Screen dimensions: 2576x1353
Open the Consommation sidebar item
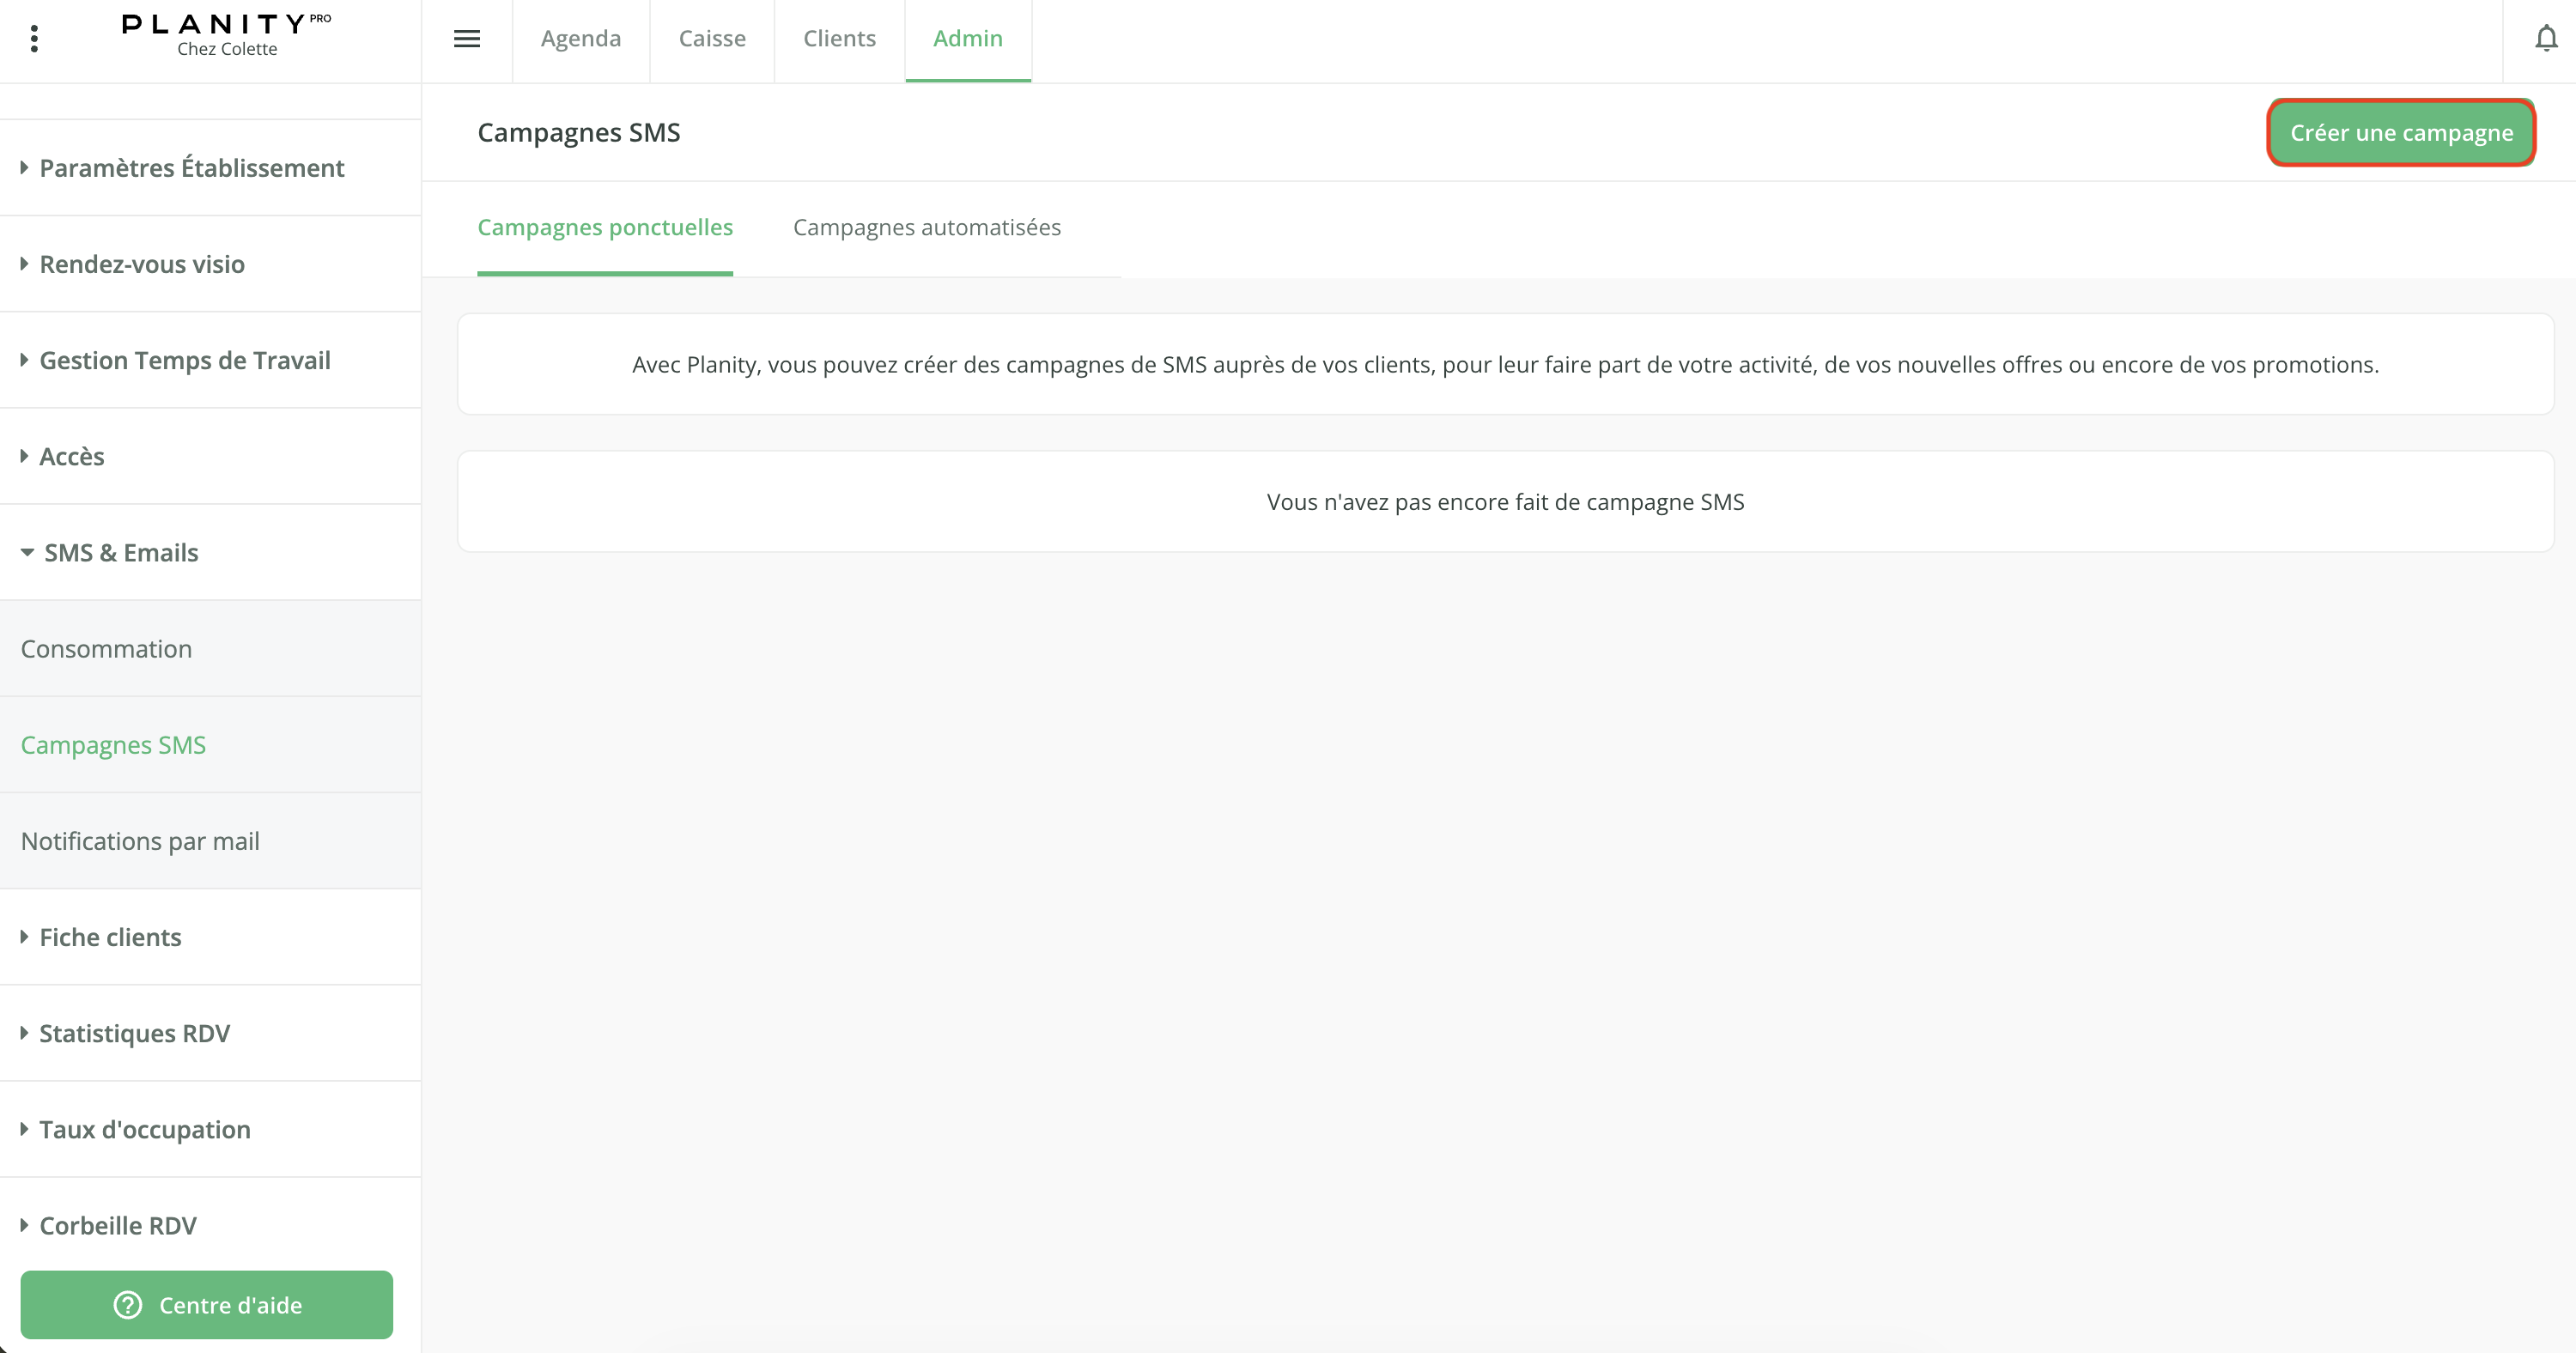(x=106, y=649)
